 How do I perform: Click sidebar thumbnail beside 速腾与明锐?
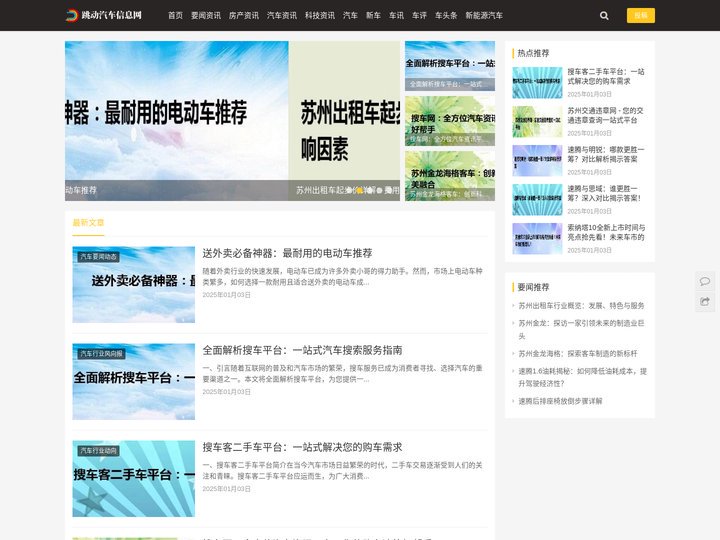(x=537, y=161)
